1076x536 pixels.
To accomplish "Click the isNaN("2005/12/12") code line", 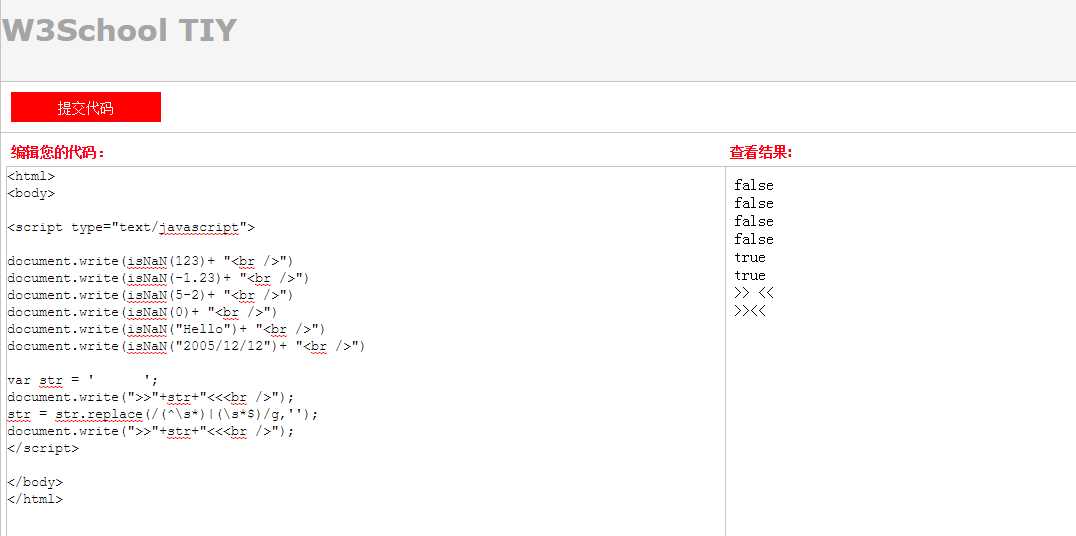I will (x=187, y=346).
